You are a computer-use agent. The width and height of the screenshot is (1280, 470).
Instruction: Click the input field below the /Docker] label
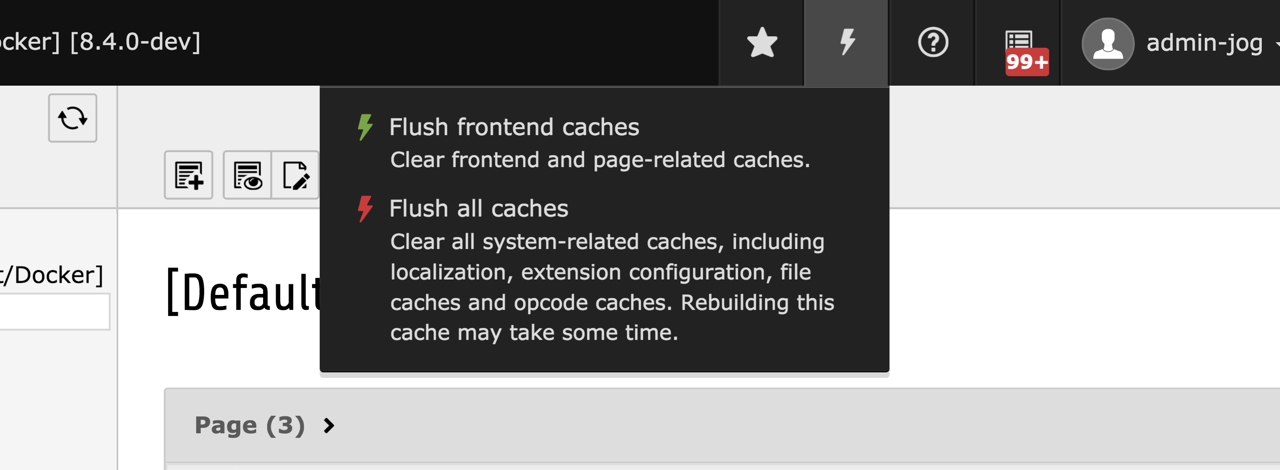pyautogui.click(x=55, y=311)
